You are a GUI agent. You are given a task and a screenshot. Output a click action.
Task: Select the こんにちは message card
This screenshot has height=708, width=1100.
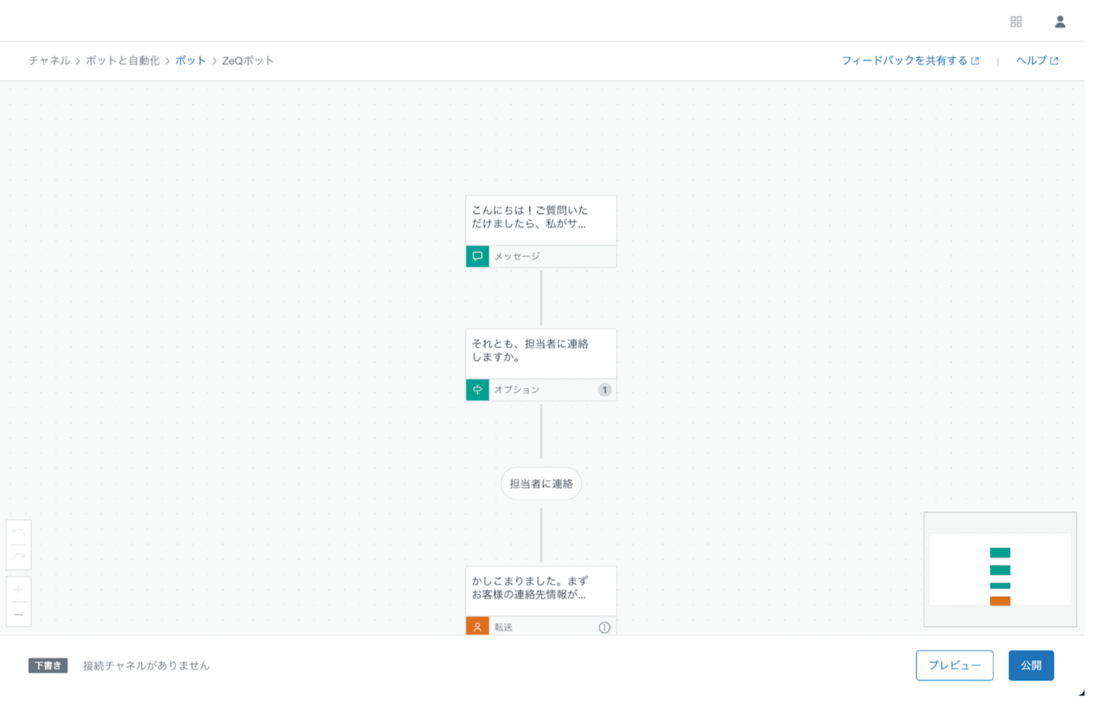[541, 232]
